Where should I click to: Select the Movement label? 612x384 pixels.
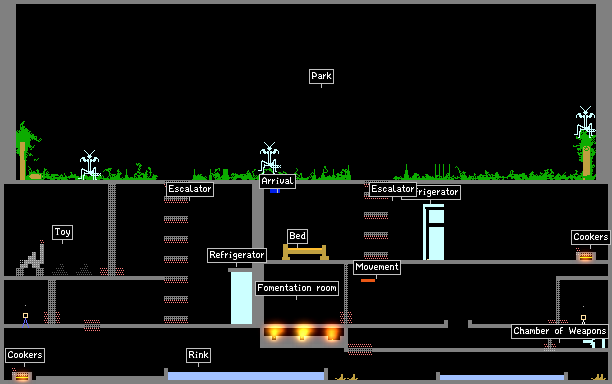[x=377, y=267]
